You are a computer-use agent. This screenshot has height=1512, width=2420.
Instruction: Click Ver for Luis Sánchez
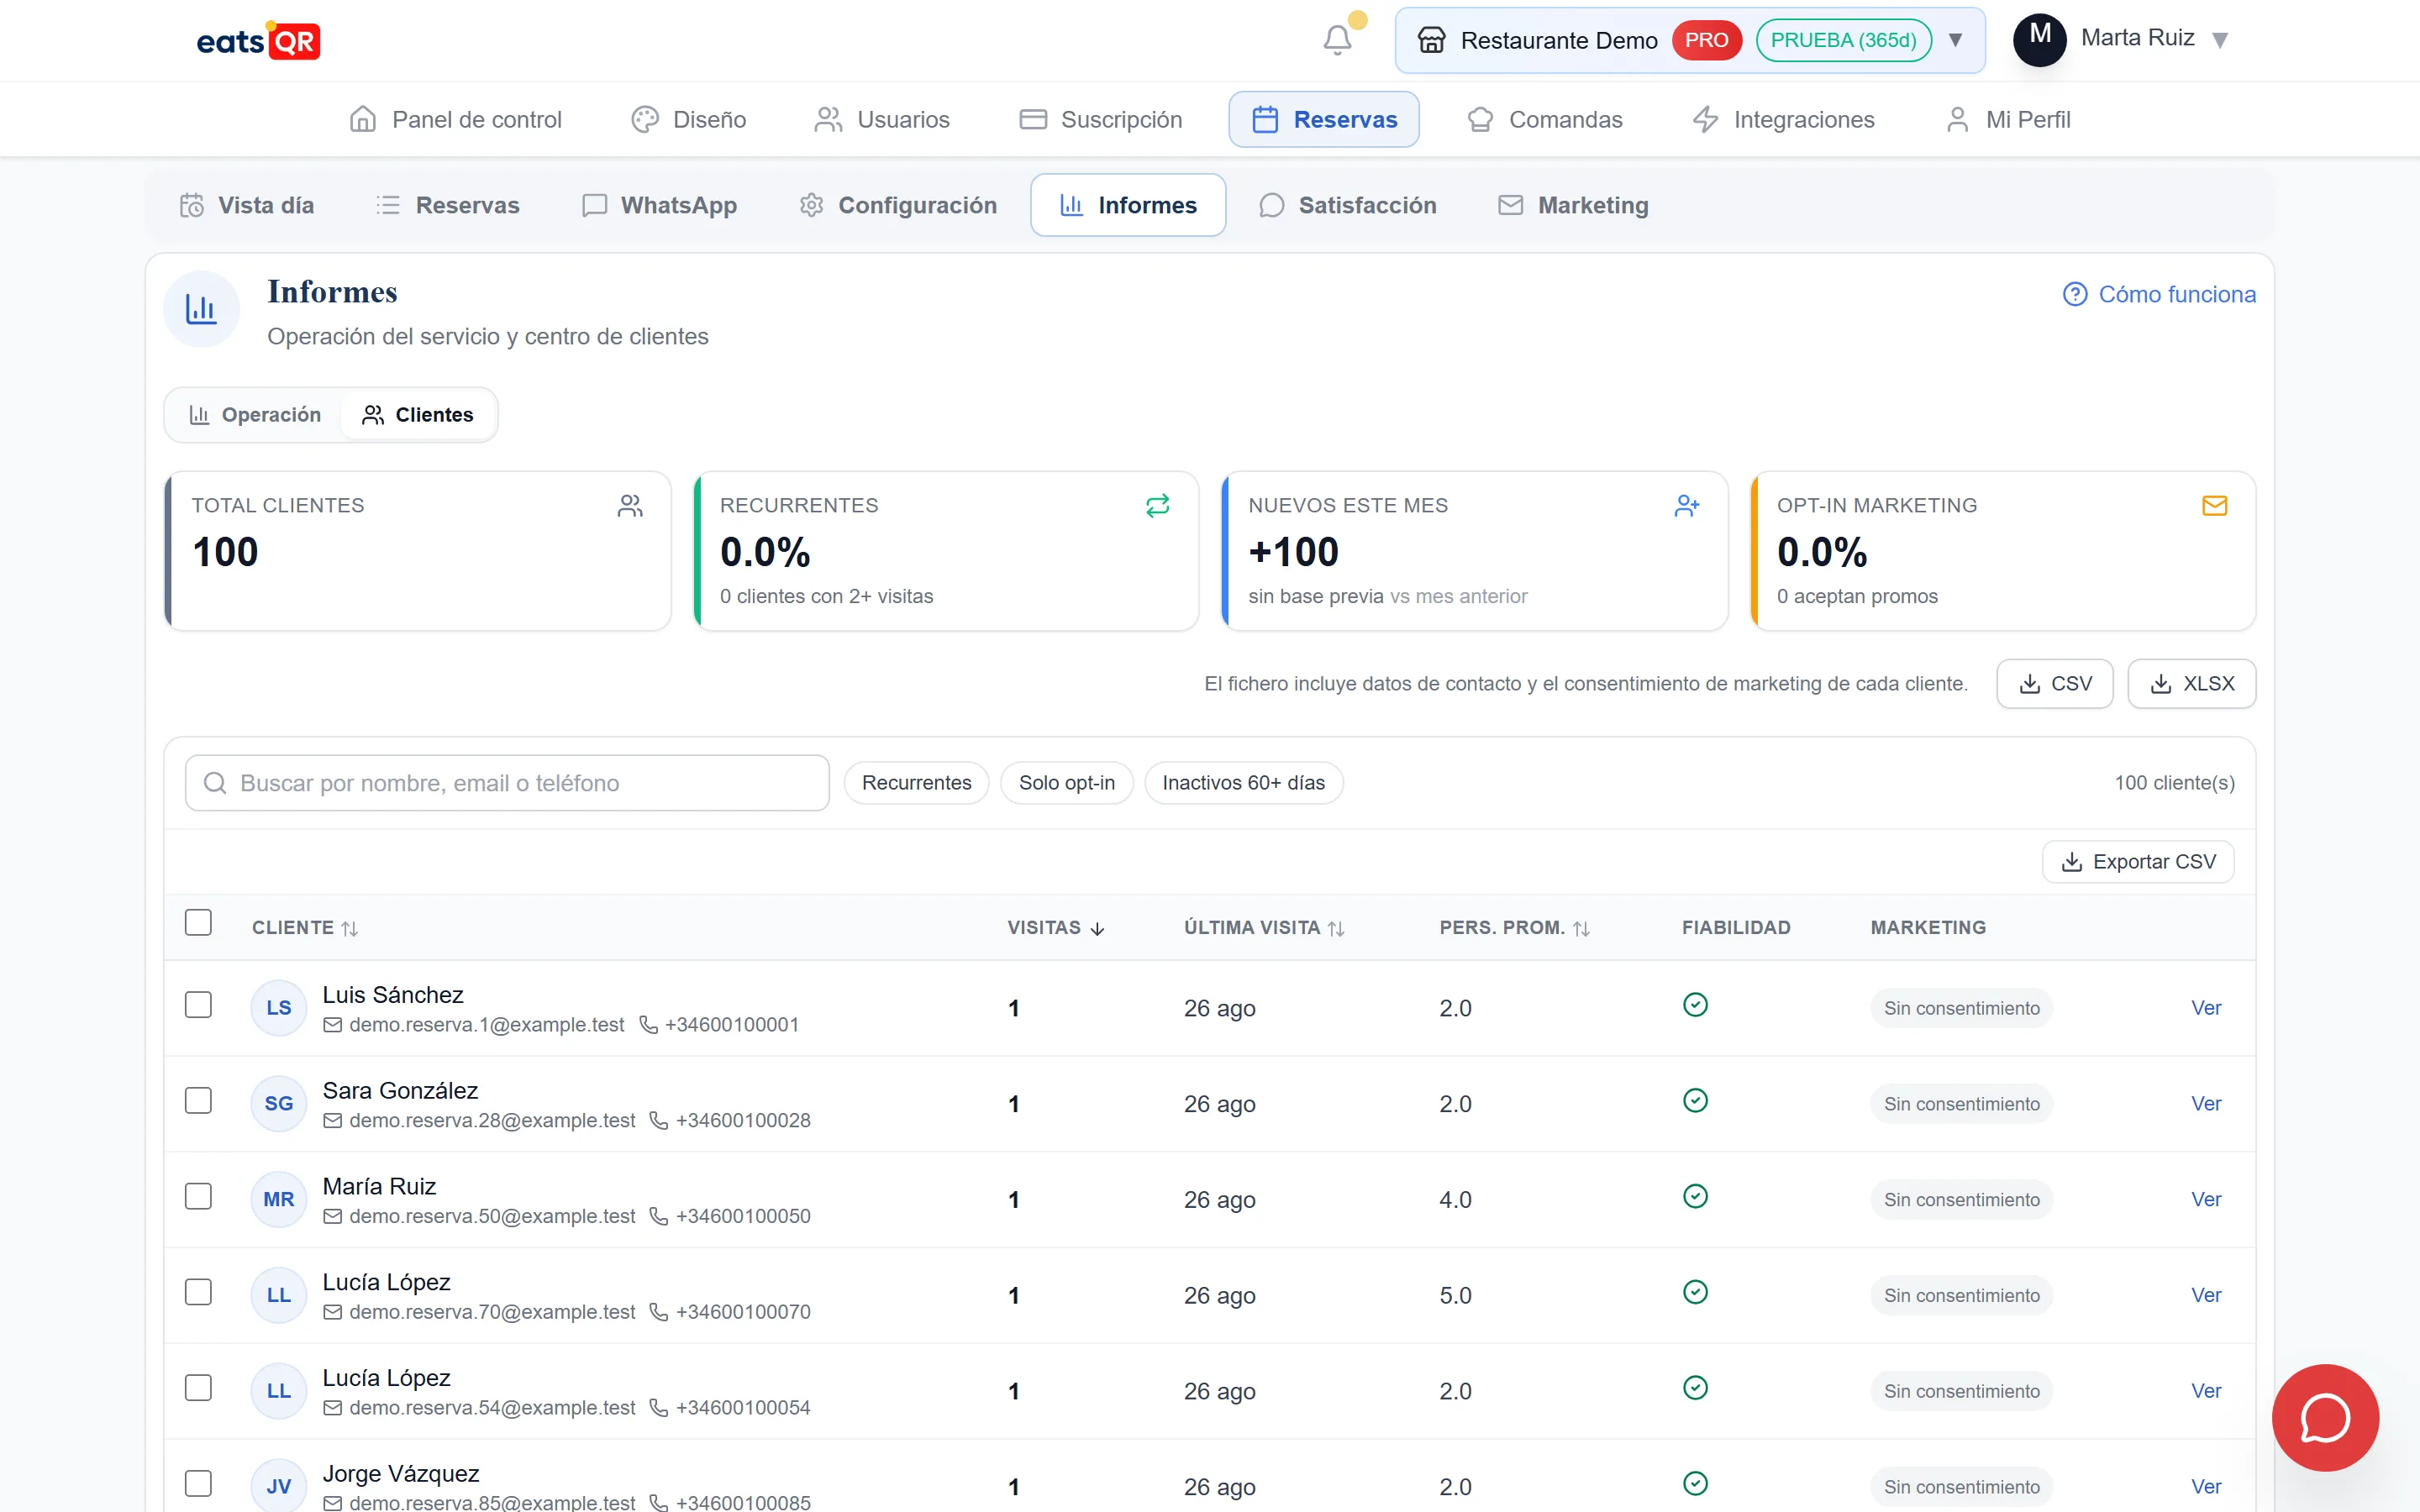[x=2206, y=1008]
